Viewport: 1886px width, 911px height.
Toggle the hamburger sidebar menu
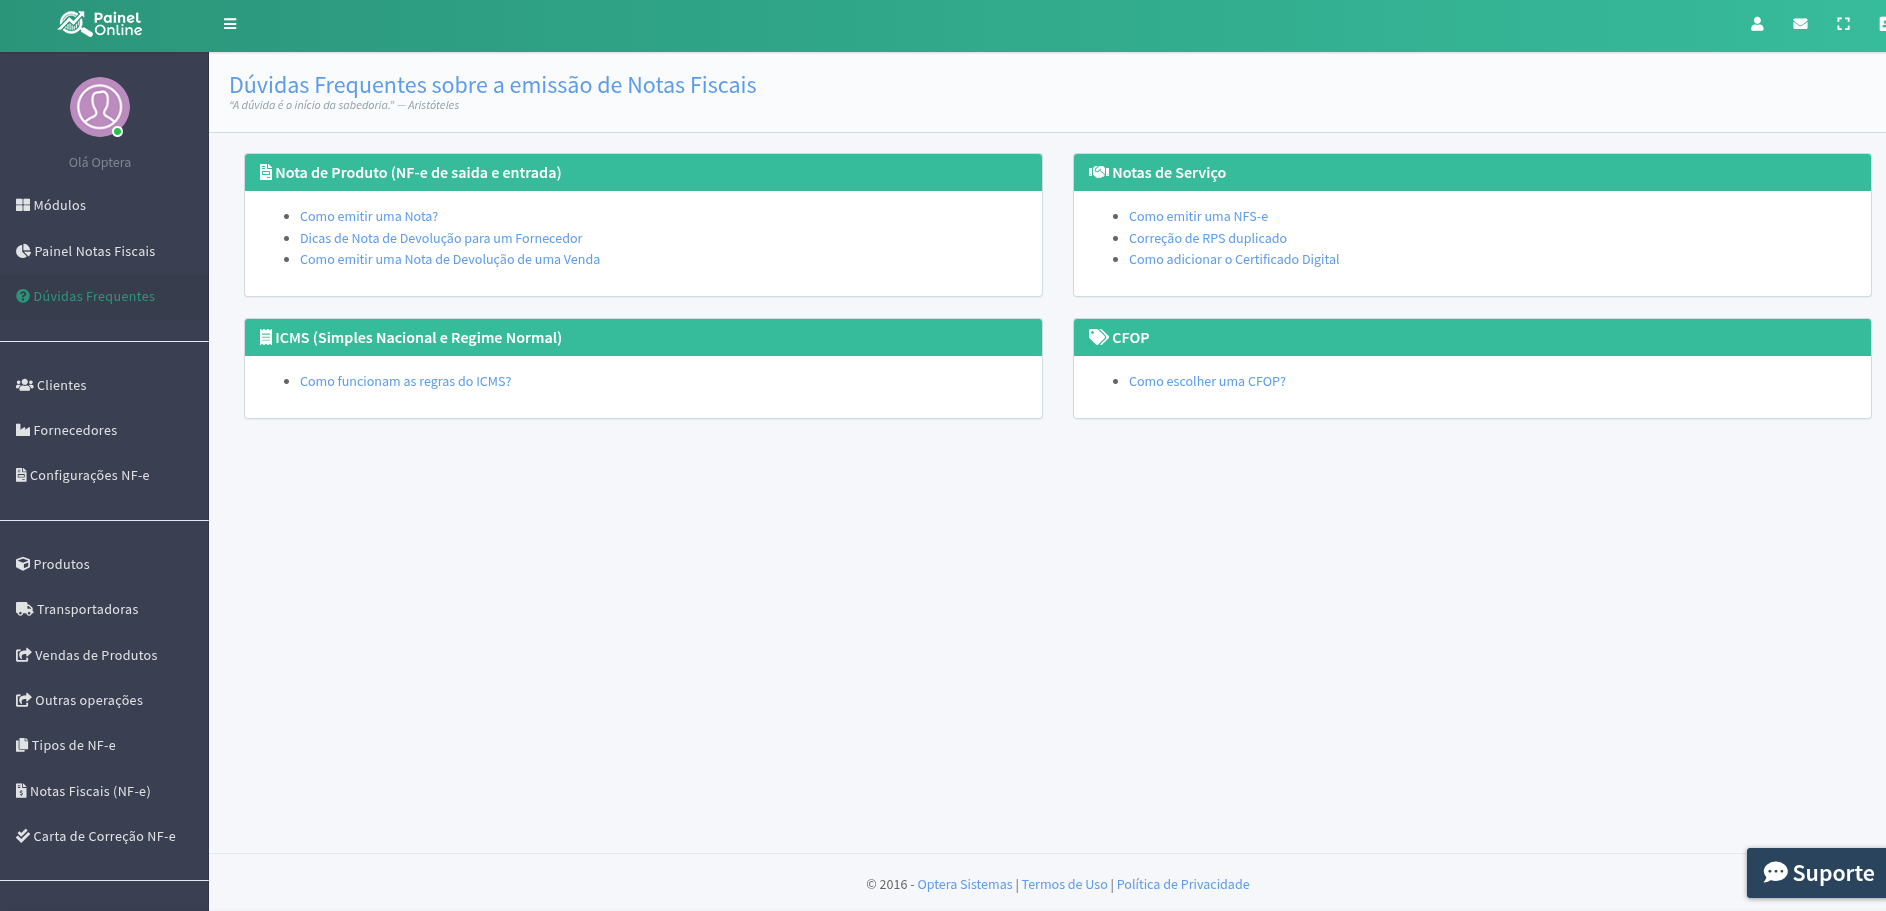coord(230,24)
